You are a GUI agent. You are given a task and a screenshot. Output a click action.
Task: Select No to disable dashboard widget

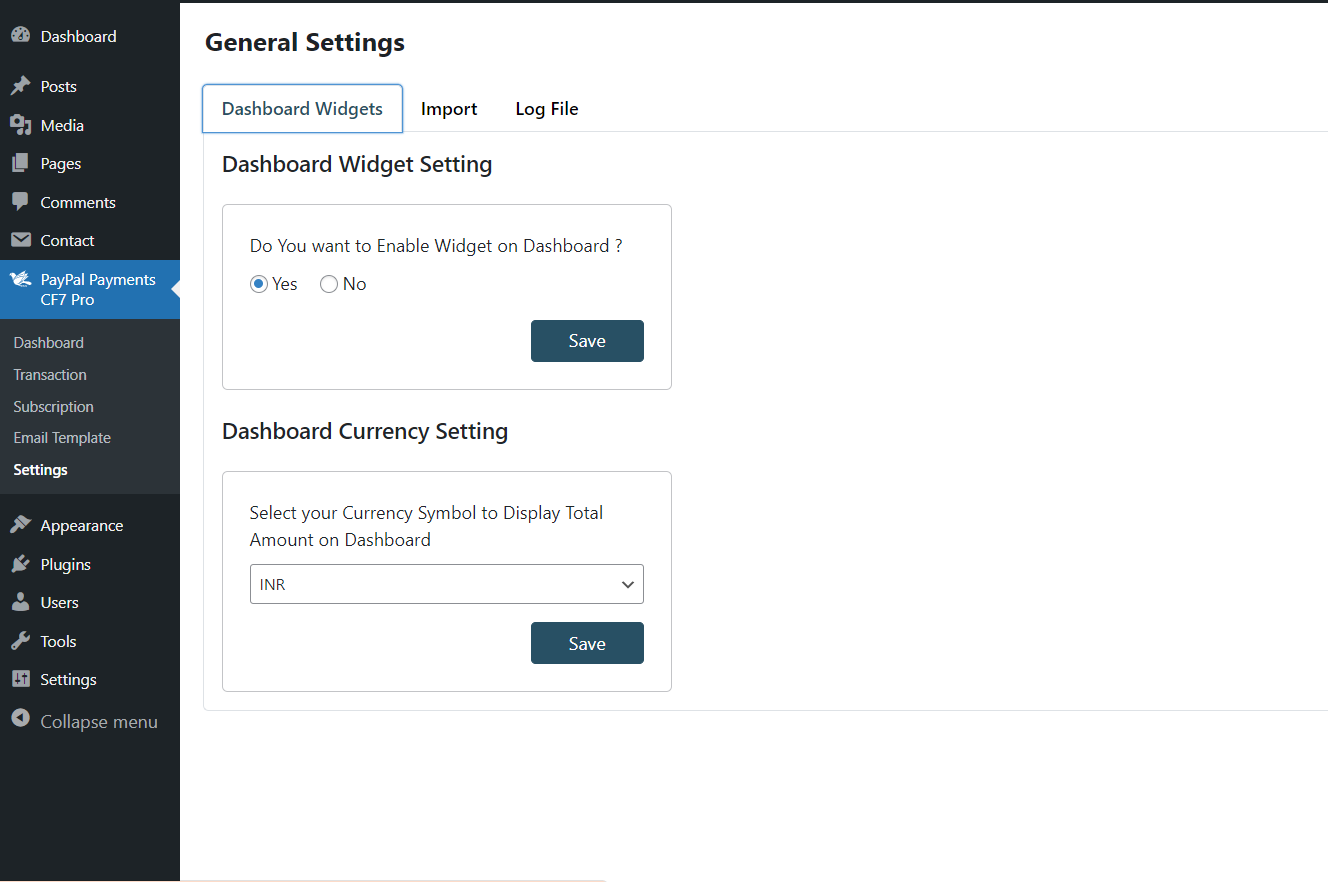click(329, 284)
